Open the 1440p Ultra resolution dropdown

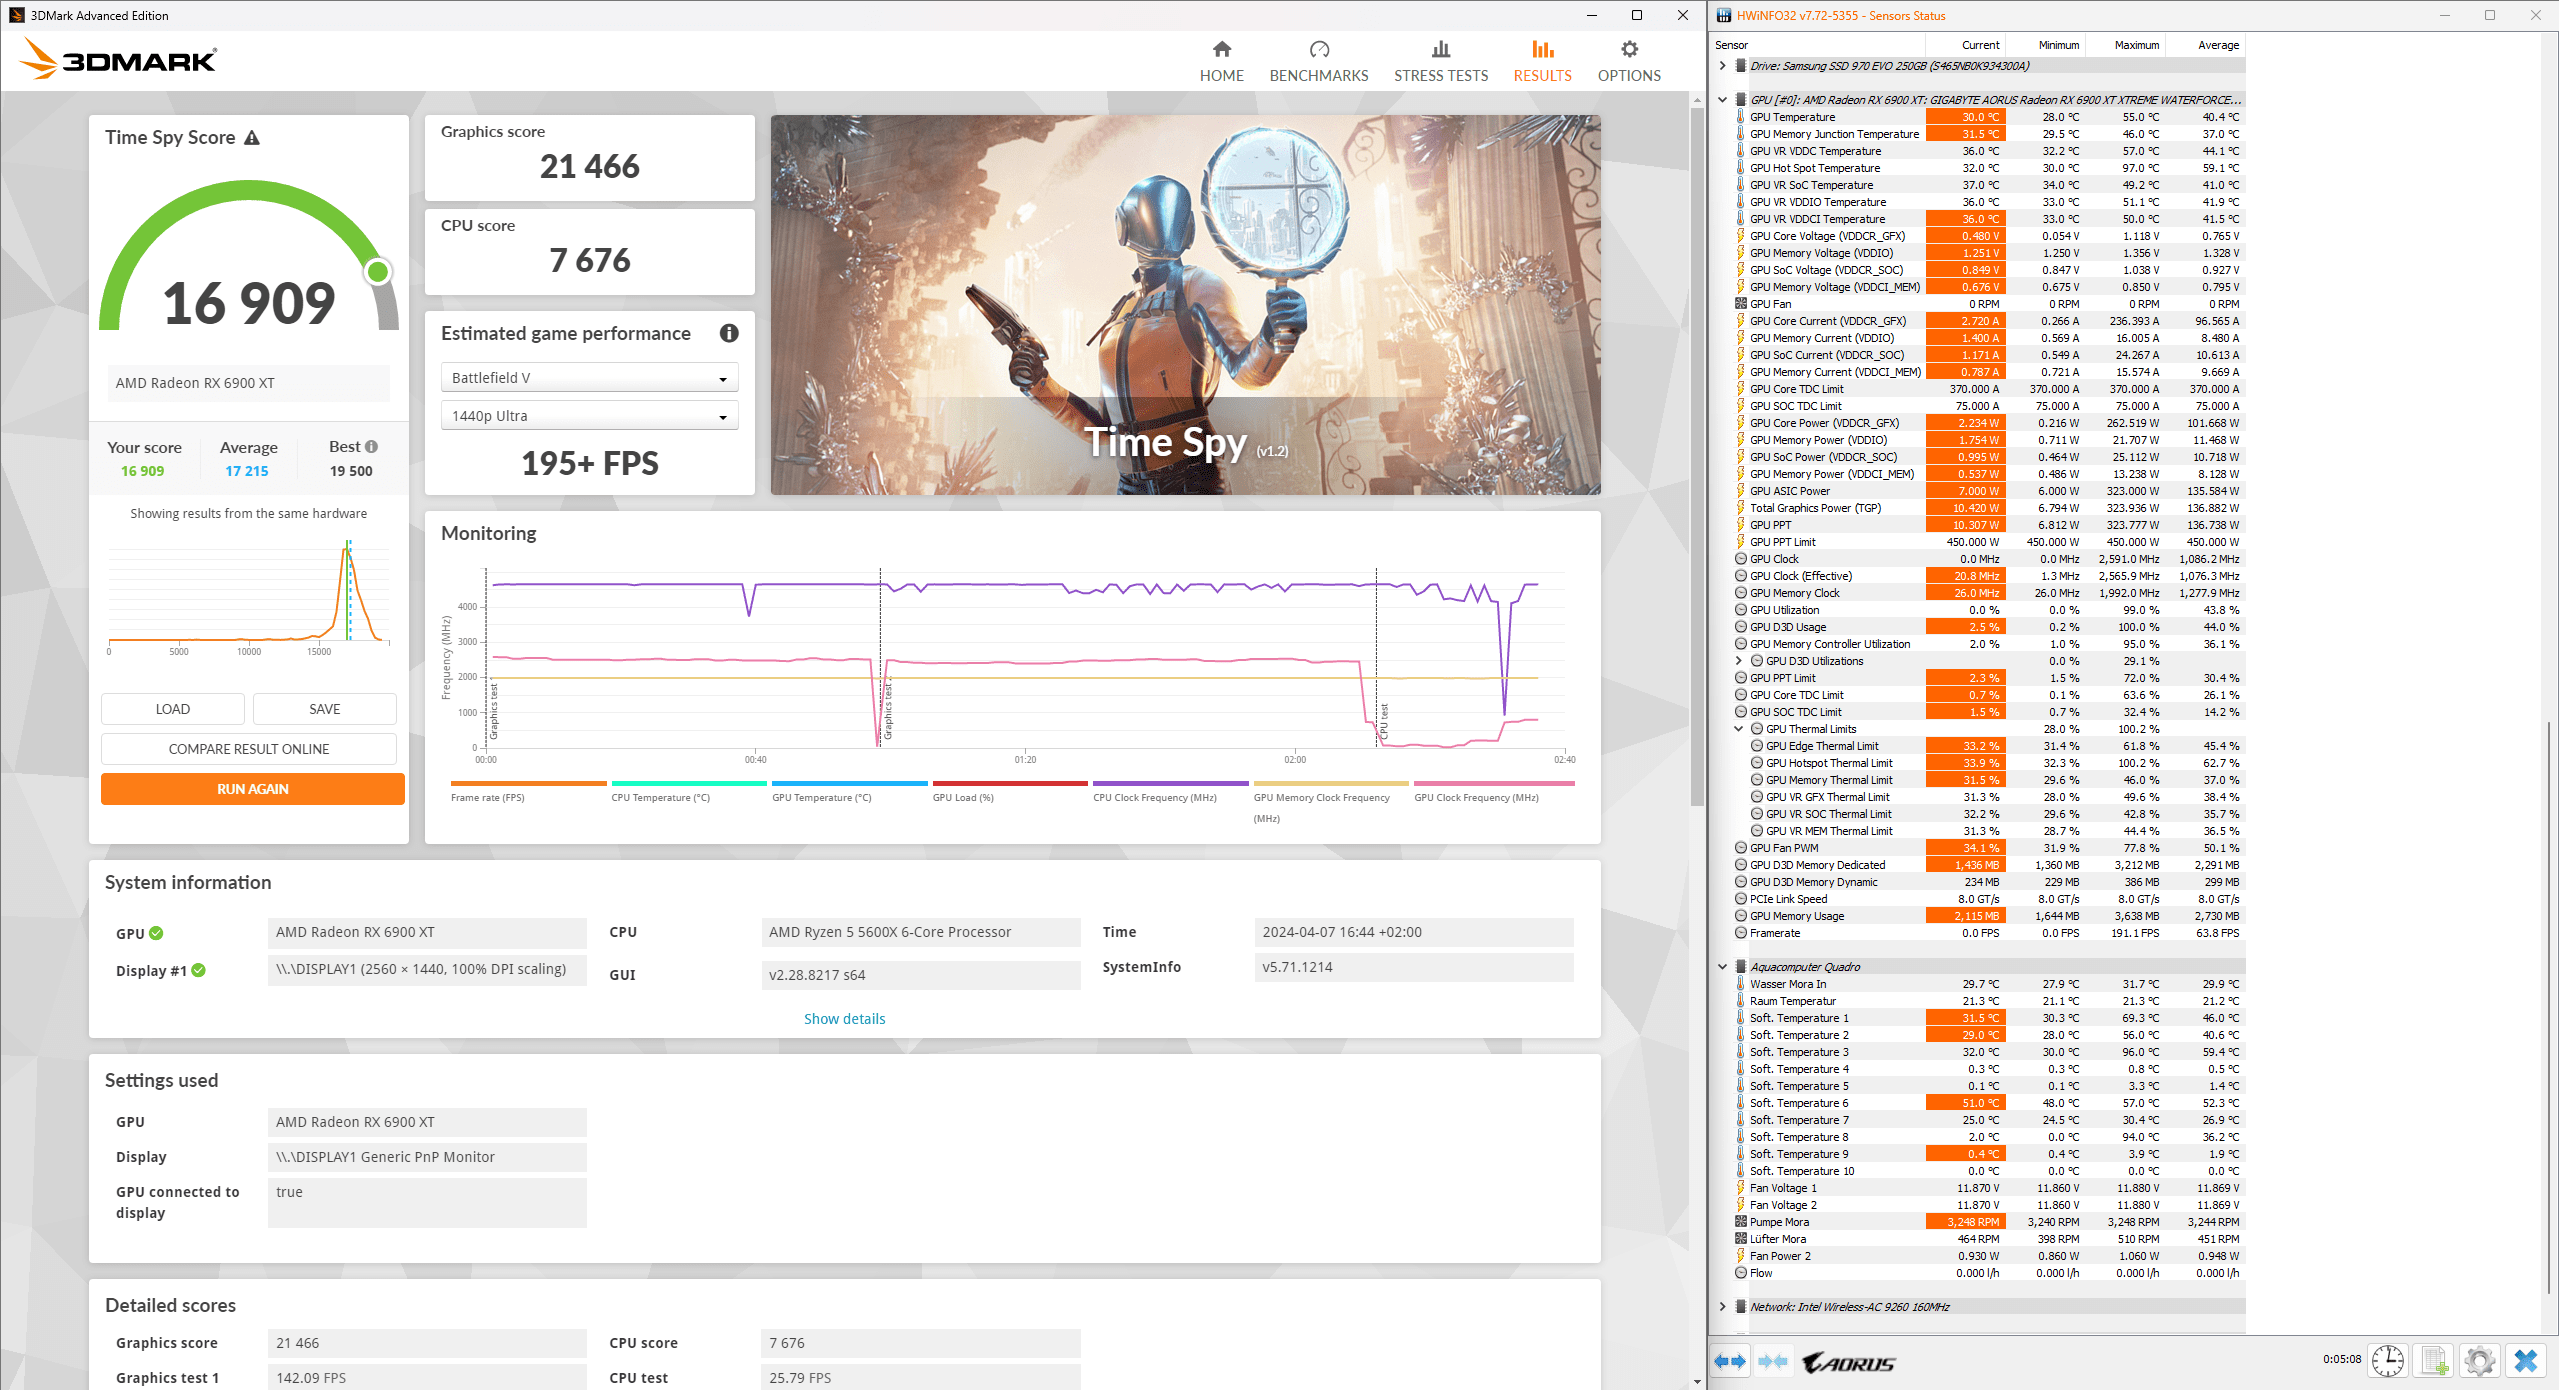click(589, 416)
